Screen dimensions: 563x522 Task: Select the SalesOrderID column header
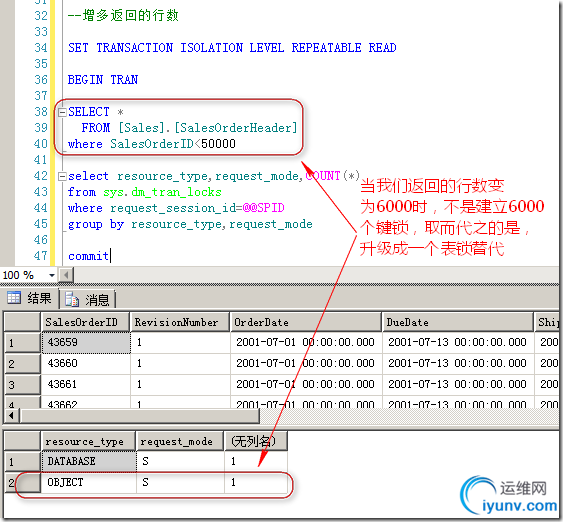coord(85,322)
